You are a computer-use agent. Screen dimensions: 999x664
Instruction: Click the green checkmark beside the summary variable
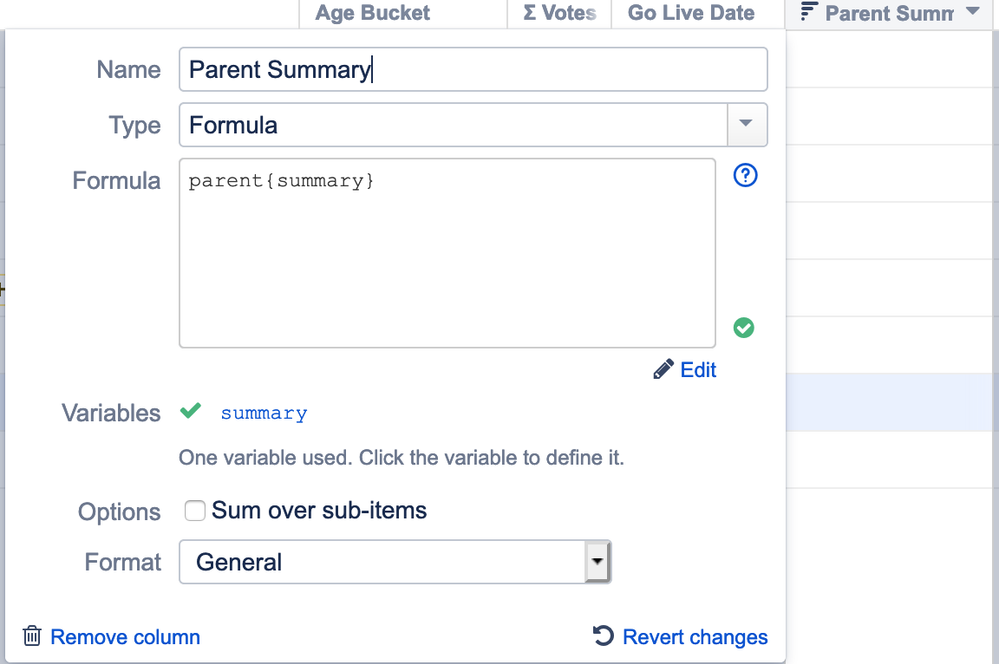[190, 410]
